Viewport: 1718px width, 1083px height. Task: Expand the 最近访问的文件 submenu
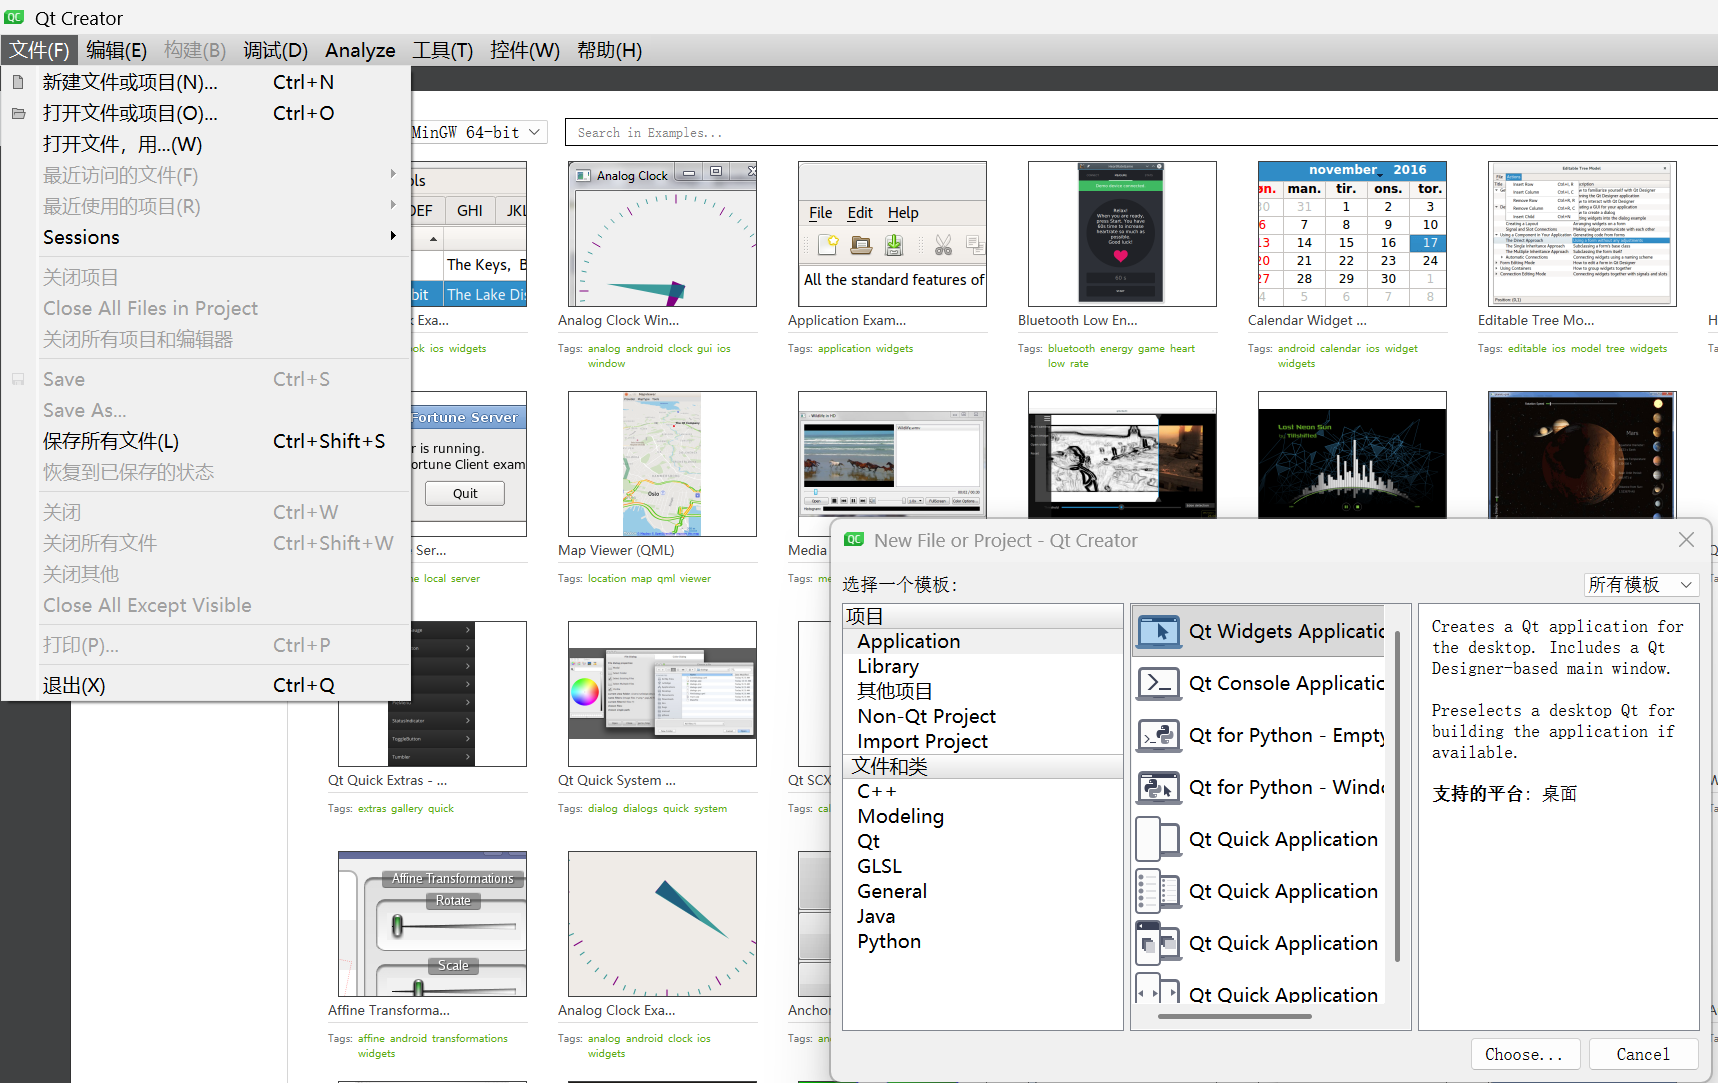click(393, 174)
